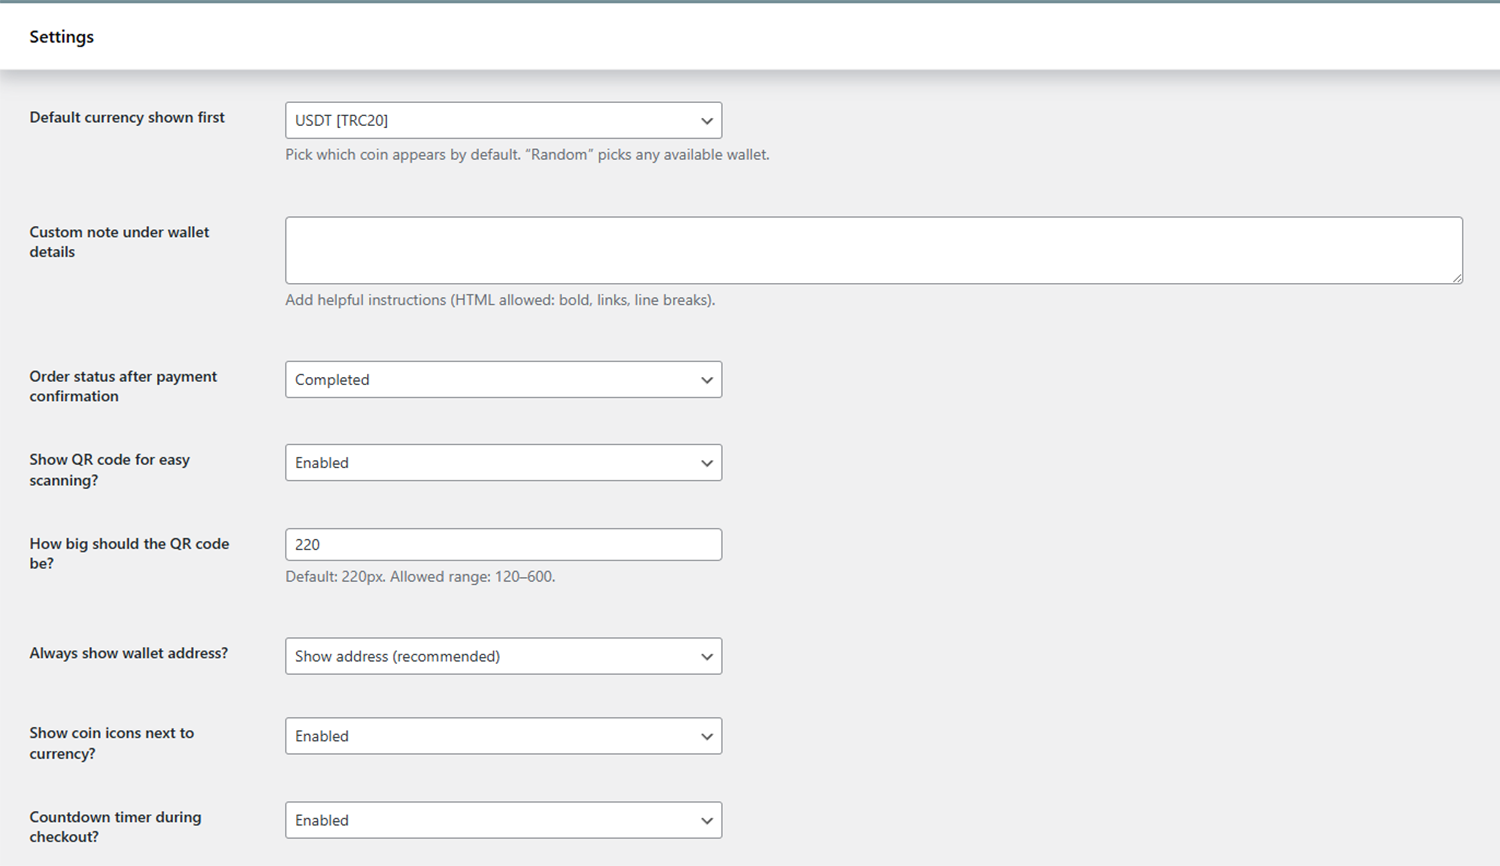Click the Completed option text
Screen dimensions: 1500x866
(x=331, y=379)
